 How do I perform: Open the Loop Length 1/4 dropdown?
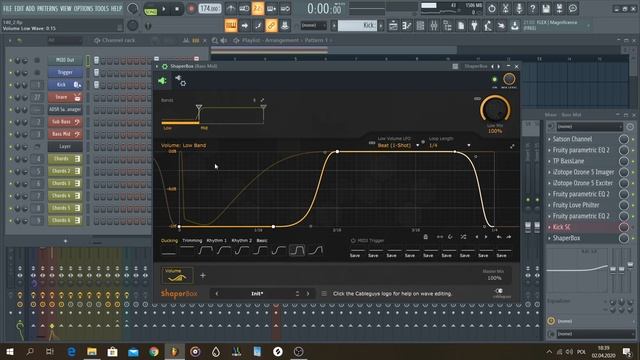[449, 145]
